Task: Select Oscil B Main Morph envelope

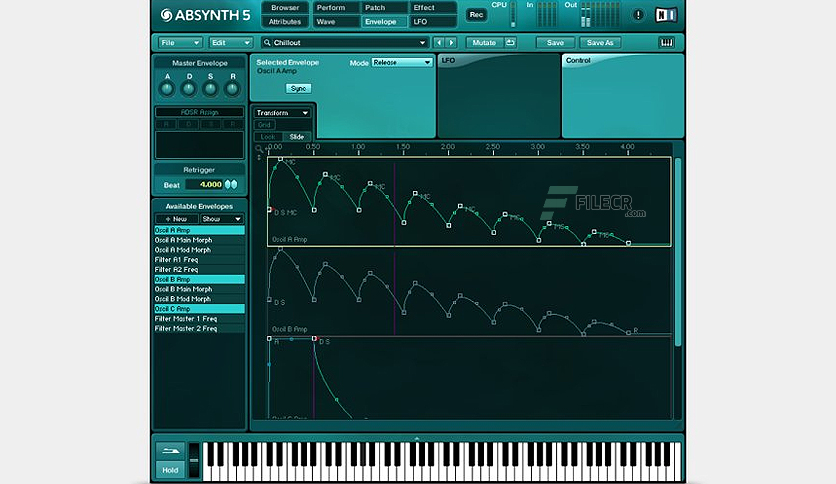Action: coord(199,289)
